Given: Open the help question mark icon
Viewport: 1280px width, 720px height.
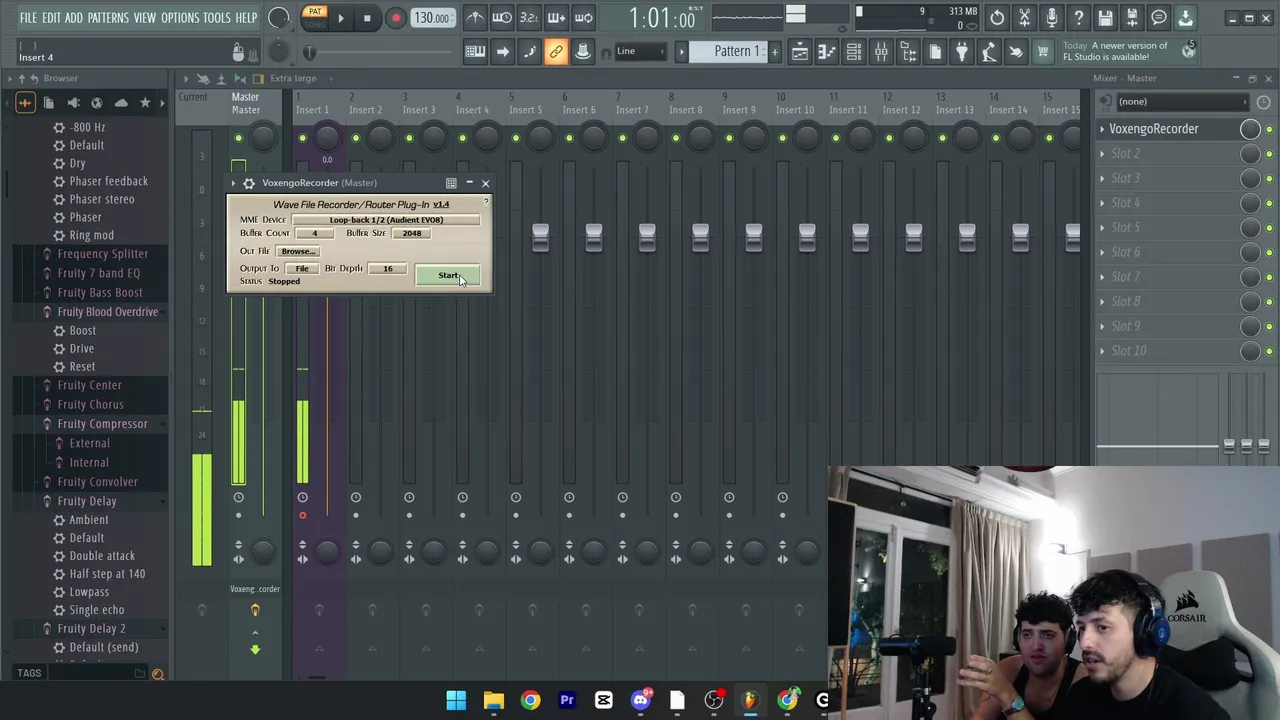Looking at the screenshot, I should 1078,18.
